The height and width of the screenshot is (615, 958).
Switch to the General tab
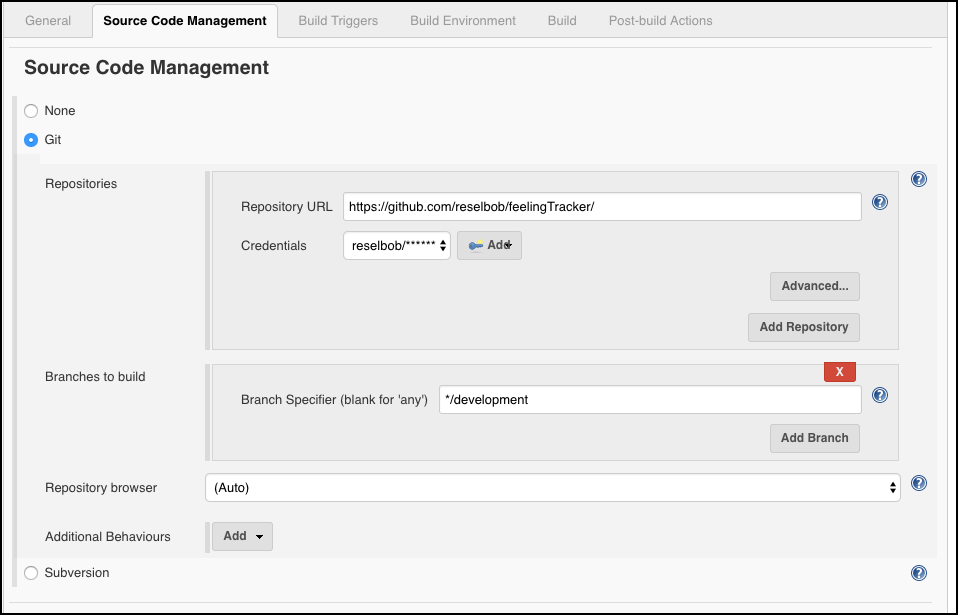click(x=48, y=21)
